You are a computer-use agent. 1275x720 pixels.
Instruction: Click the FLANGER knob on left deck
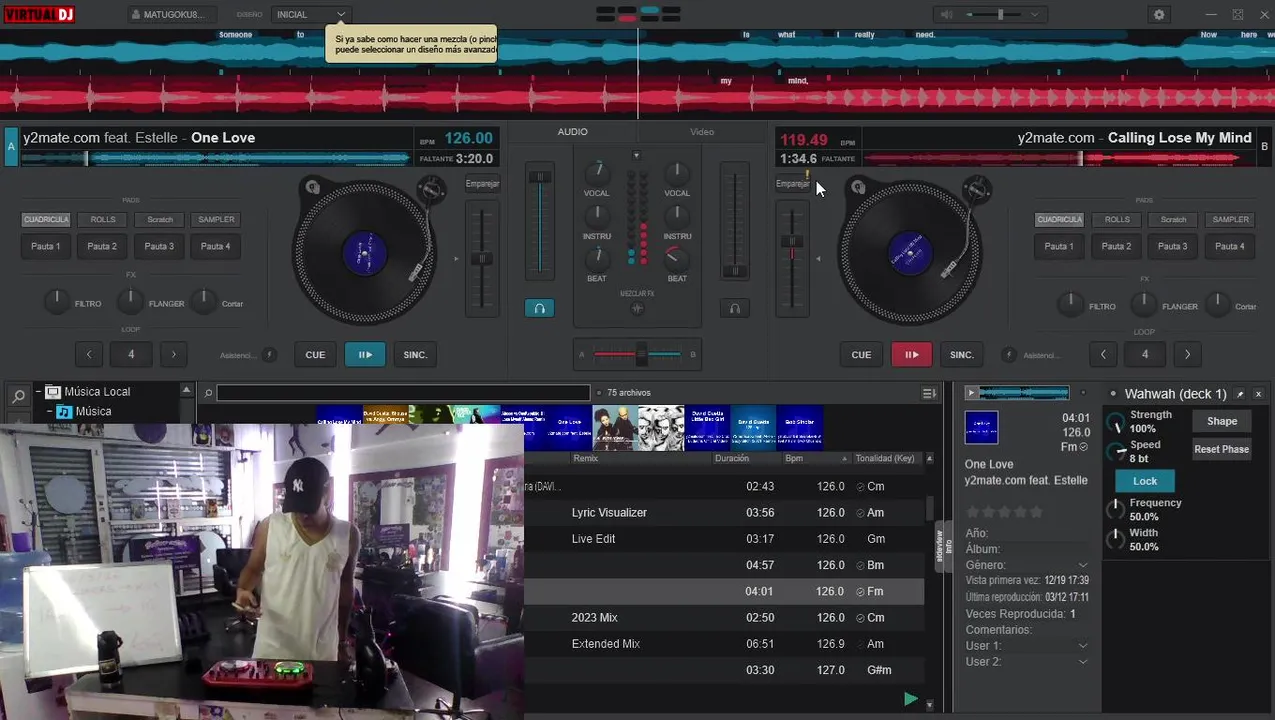(130, 300)
